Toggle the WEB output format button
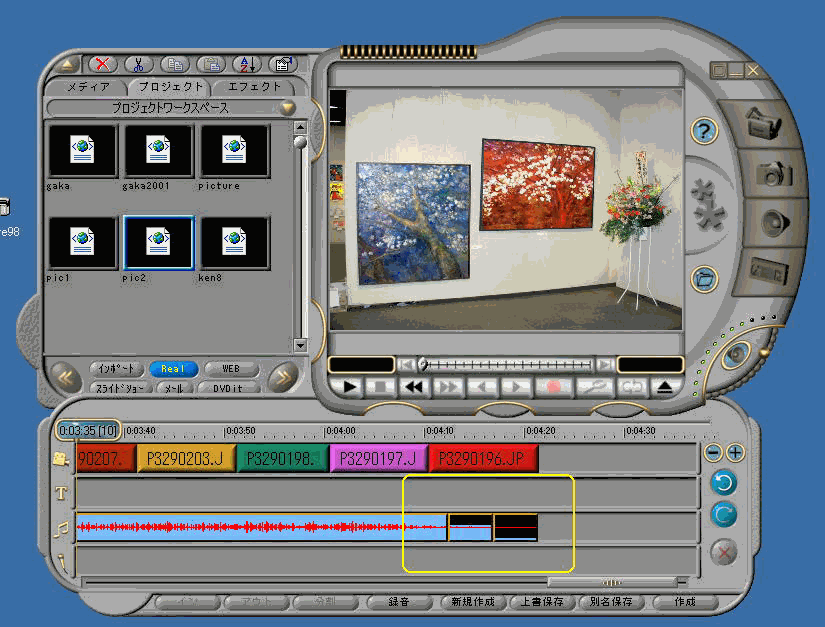825x627 pixels. coord(230,369)
